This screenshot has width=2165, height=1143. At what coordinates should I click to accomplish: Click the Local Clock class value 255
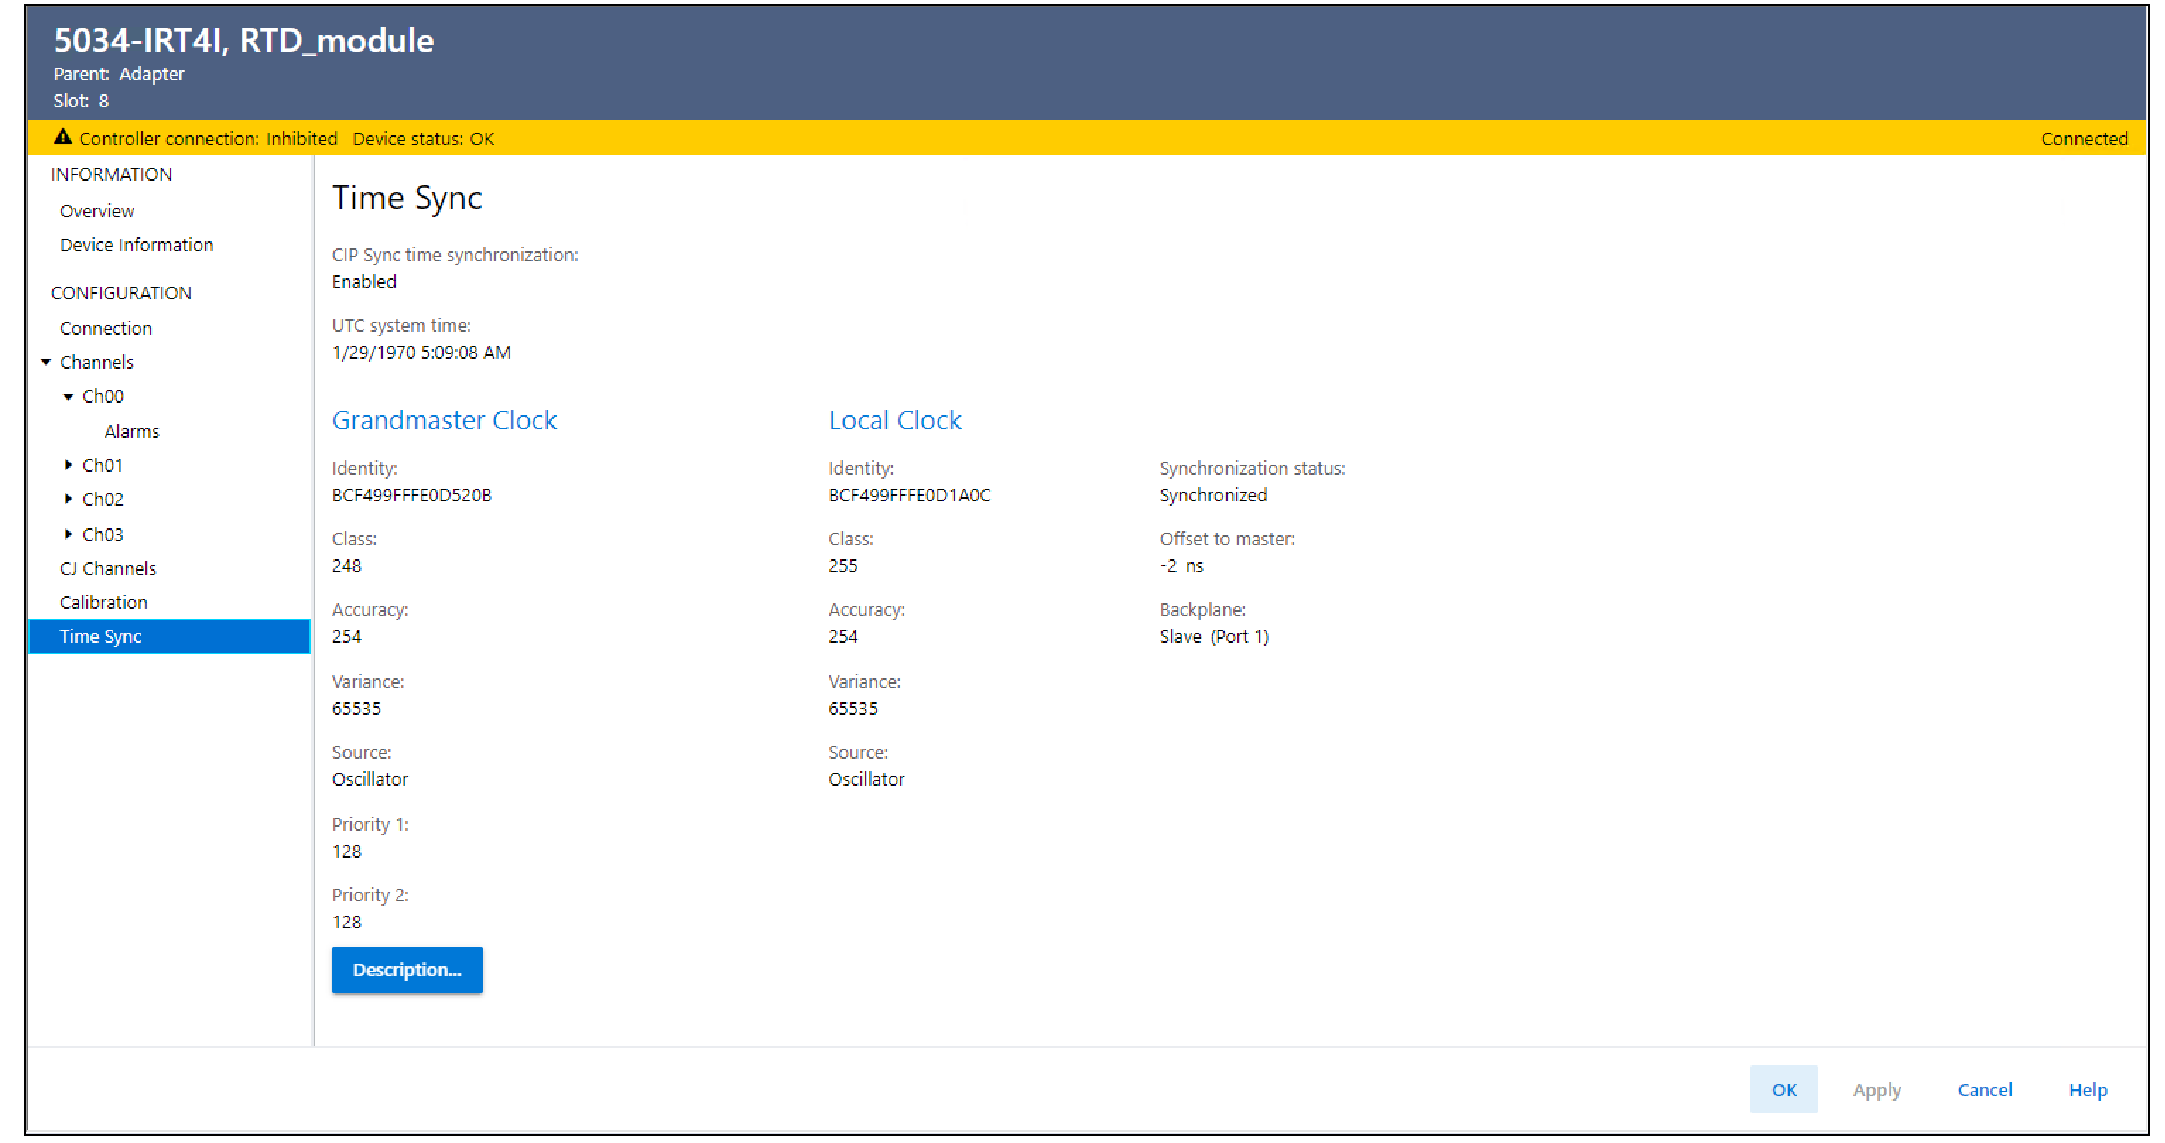click(x=843, y=566)
